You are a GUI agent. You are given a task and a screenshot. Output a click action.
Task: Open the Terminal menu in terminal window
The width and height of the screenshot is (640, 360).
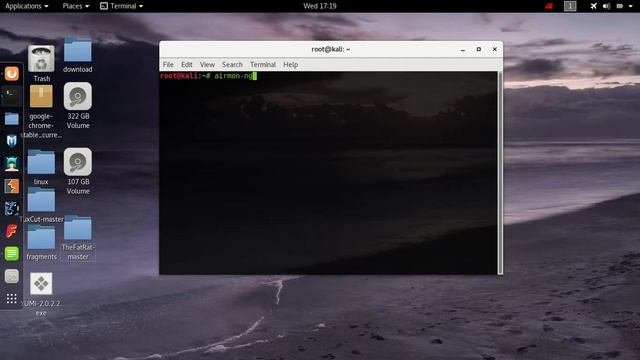[x=263, y=64]
